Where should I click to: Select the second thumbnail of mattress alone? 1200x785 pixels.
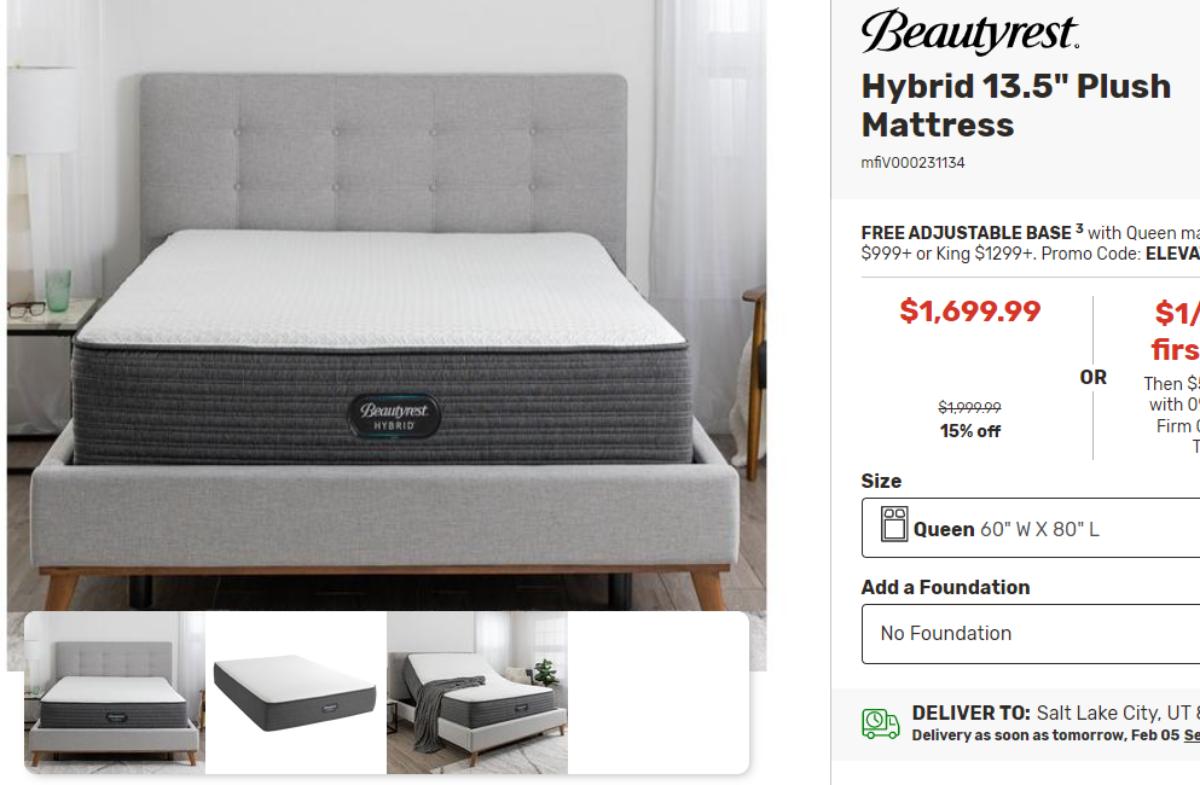point(296,693)
